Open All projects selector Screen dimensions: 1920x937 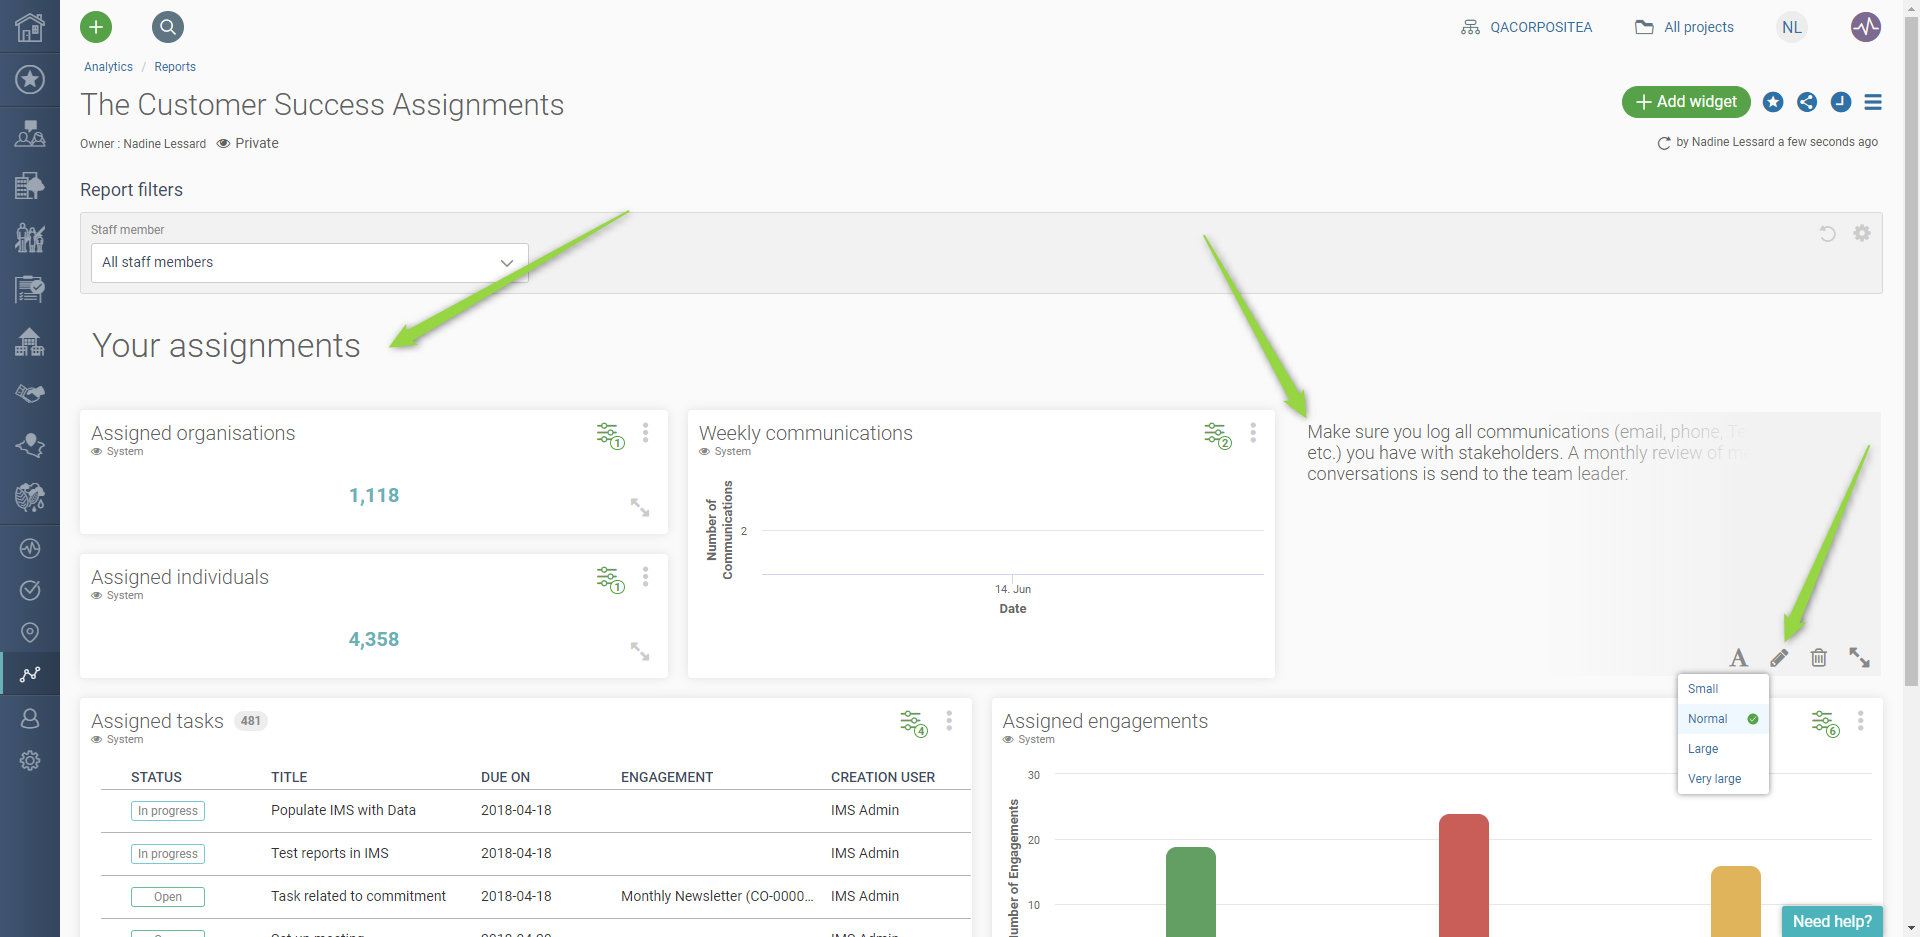point(1685,27)
